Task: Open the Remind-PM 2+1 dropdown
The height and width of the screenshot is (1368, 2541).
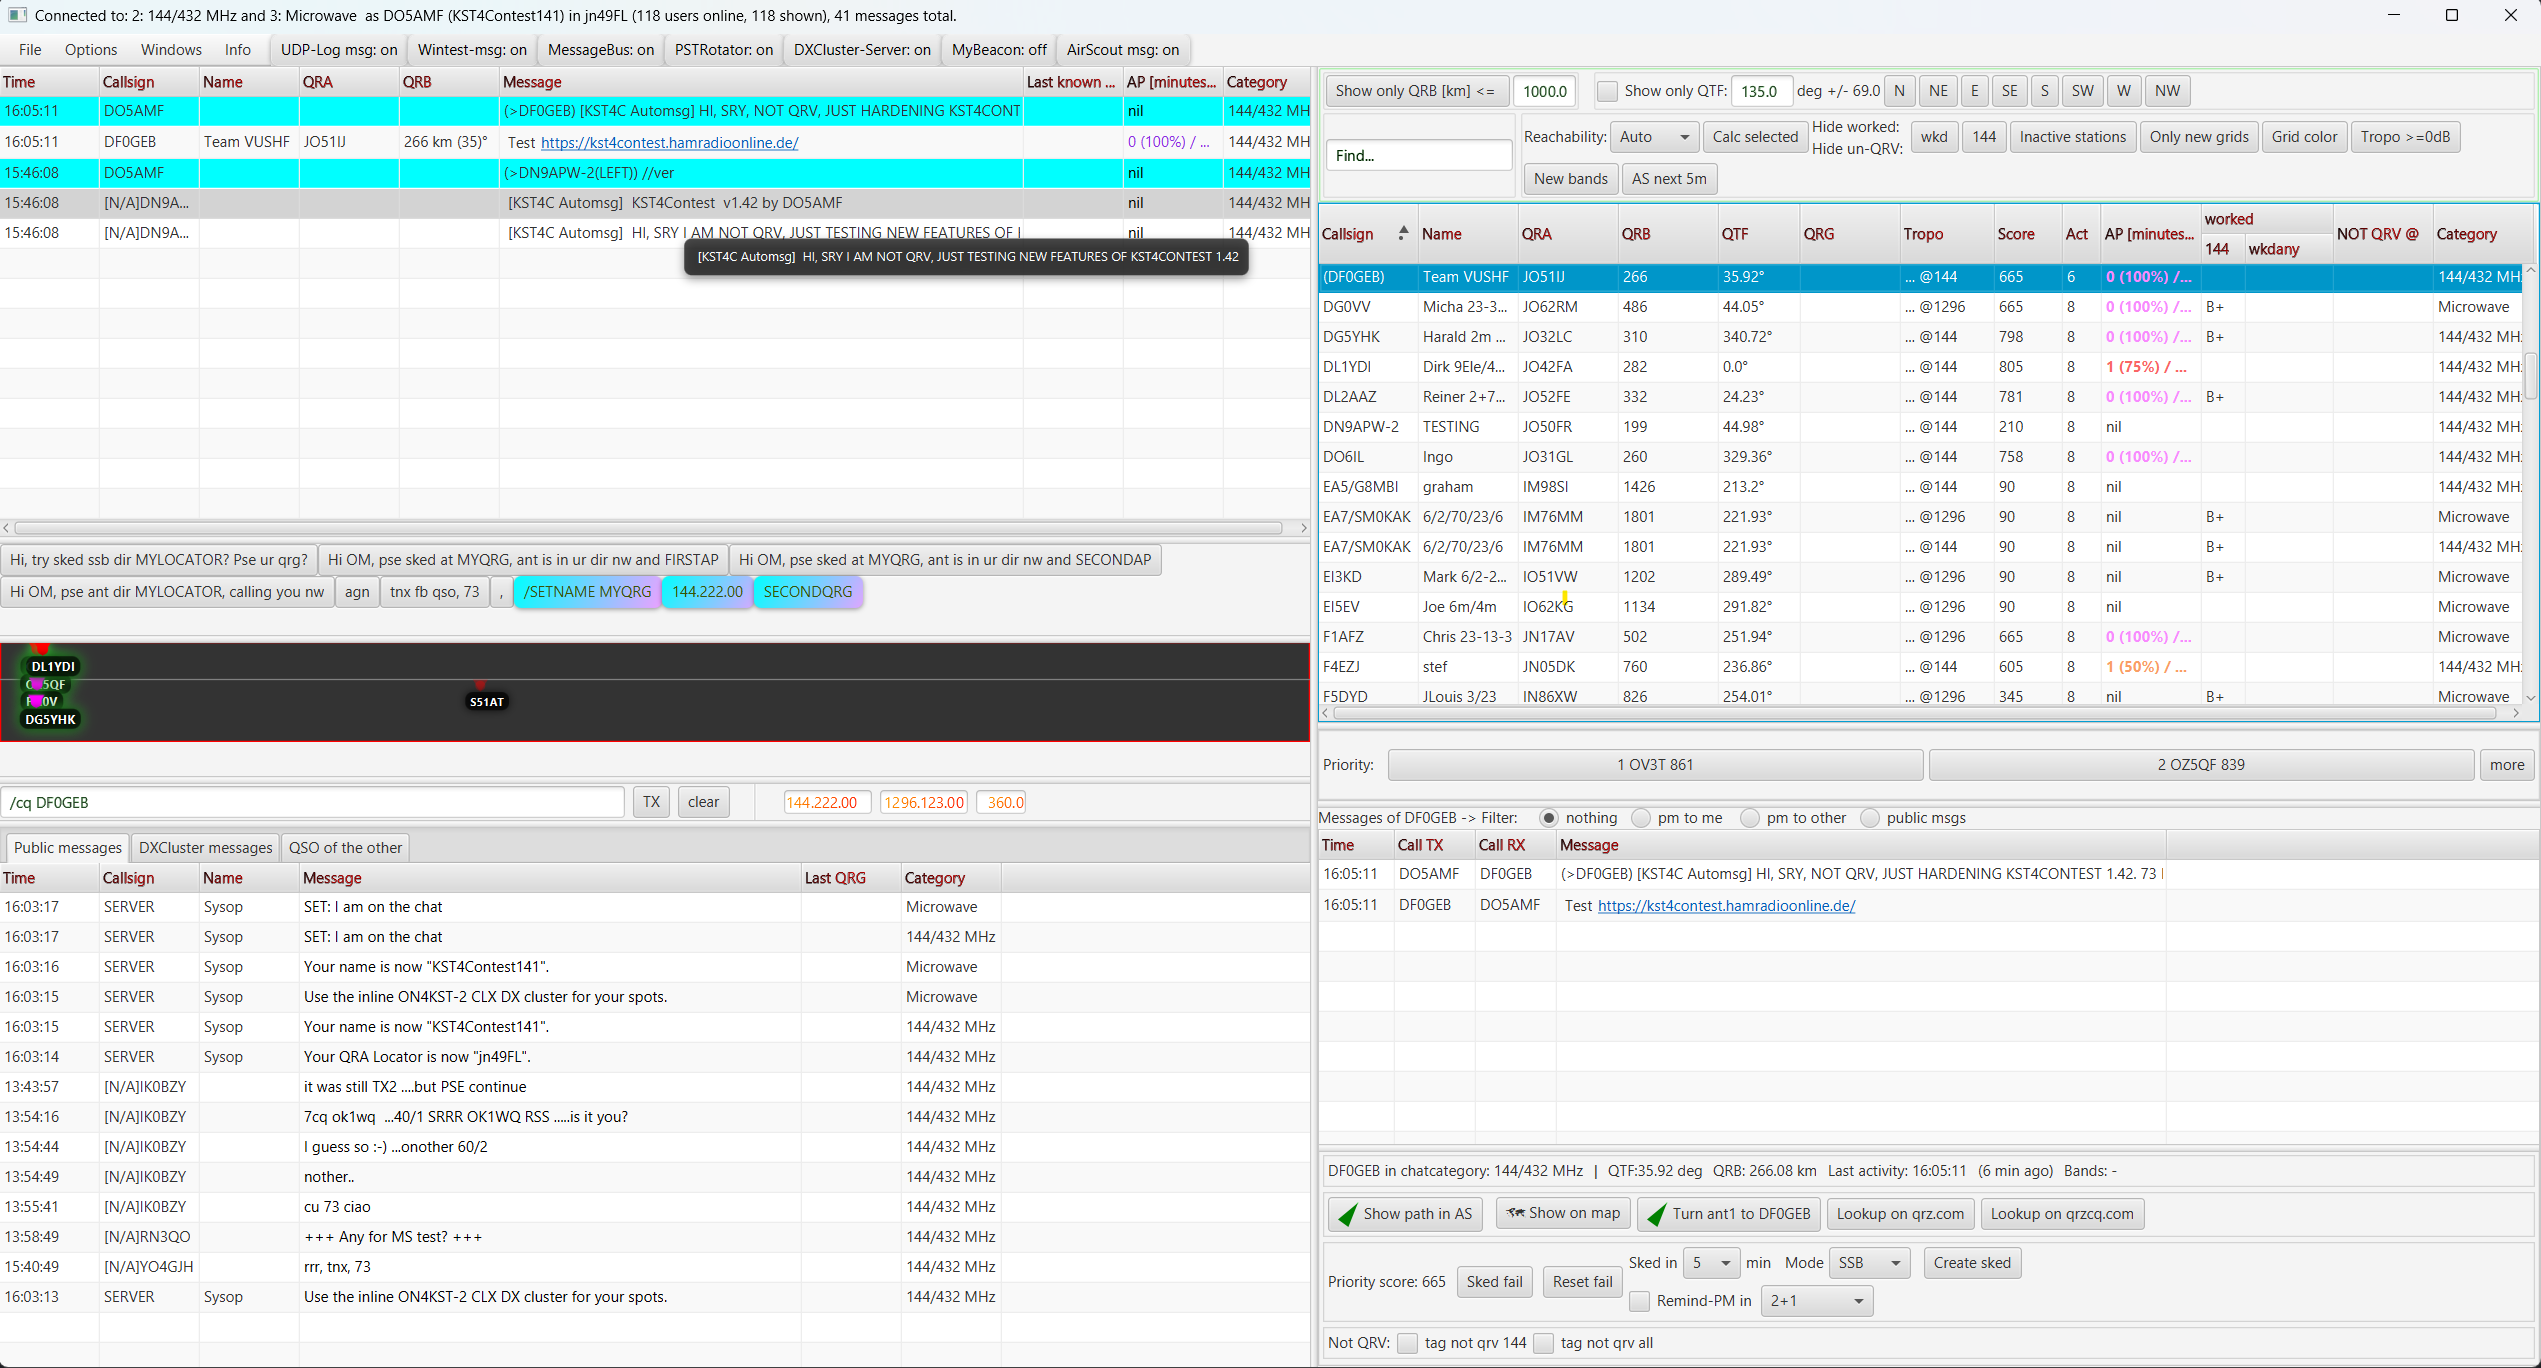Action: 1816,1301
